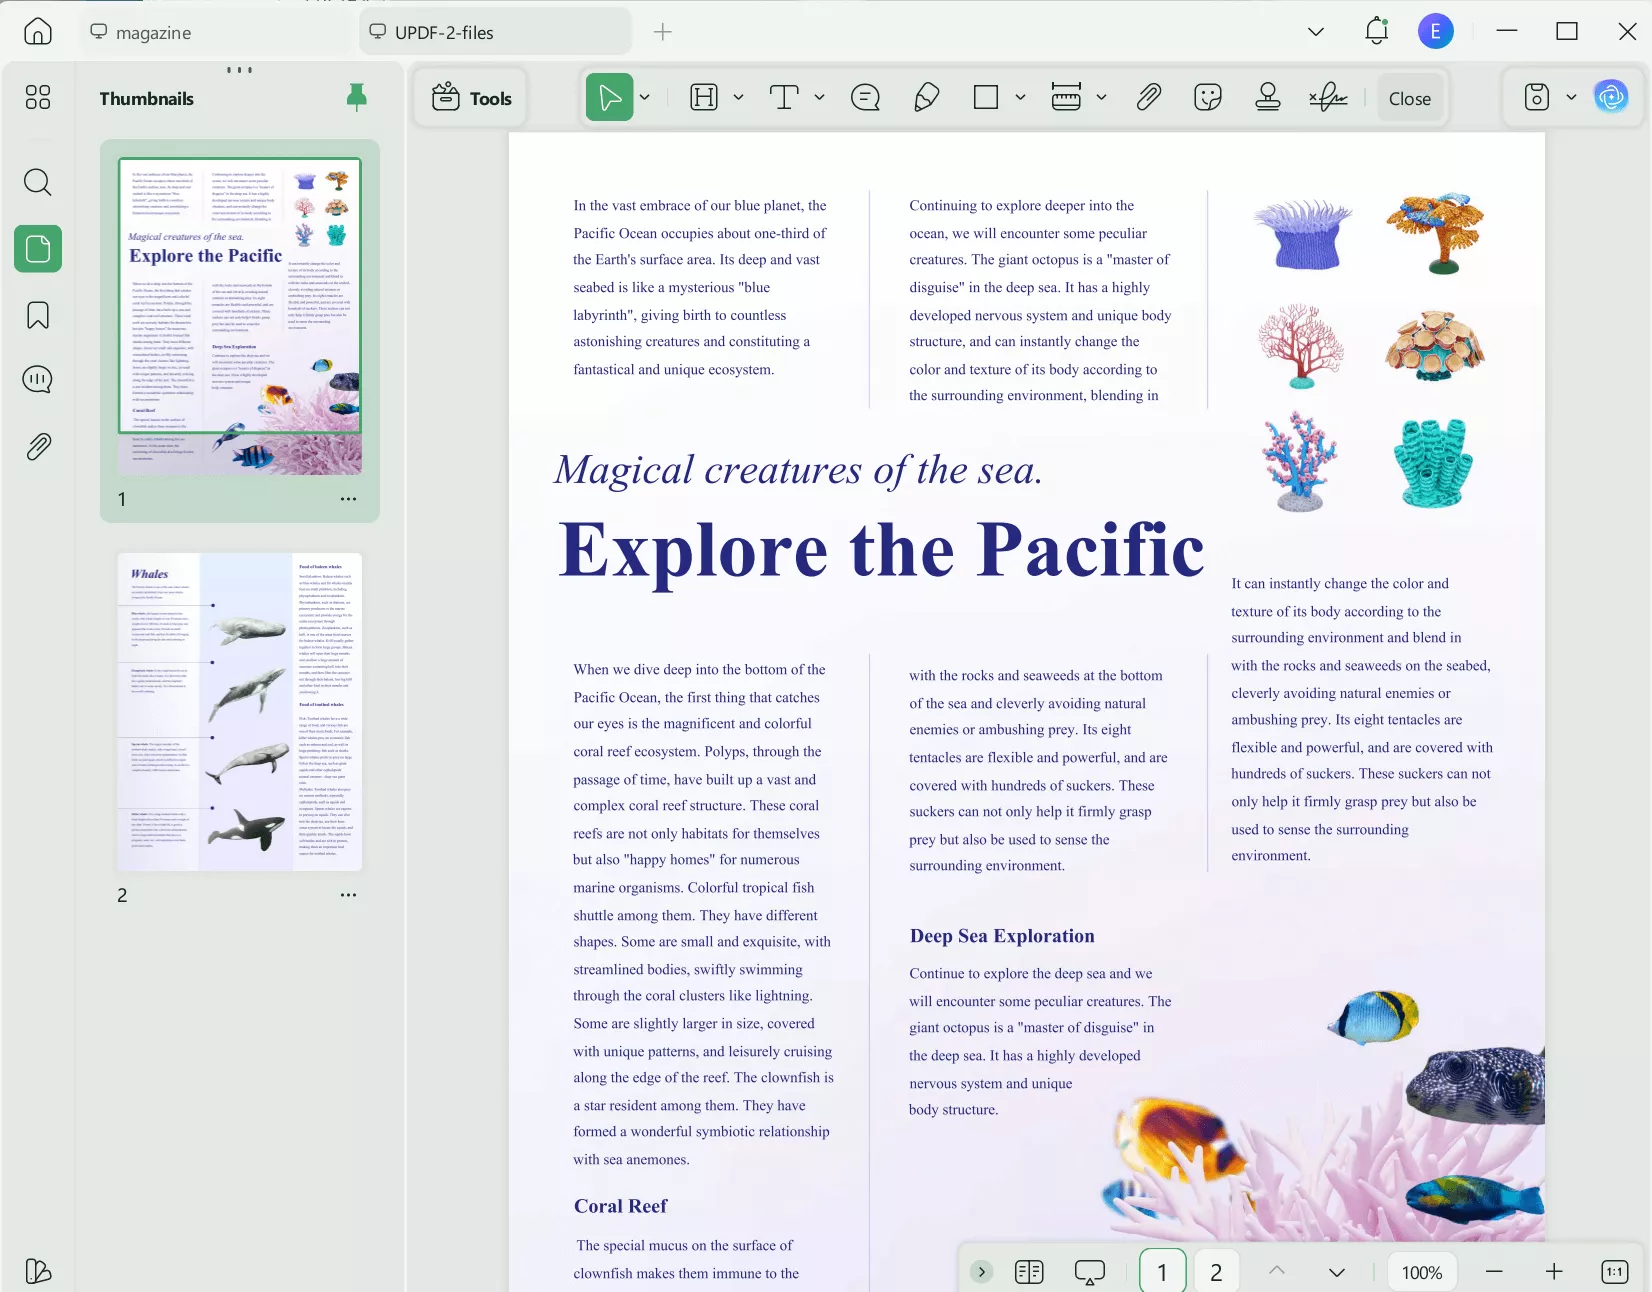Select the stamp tool

pos(1267,98)
